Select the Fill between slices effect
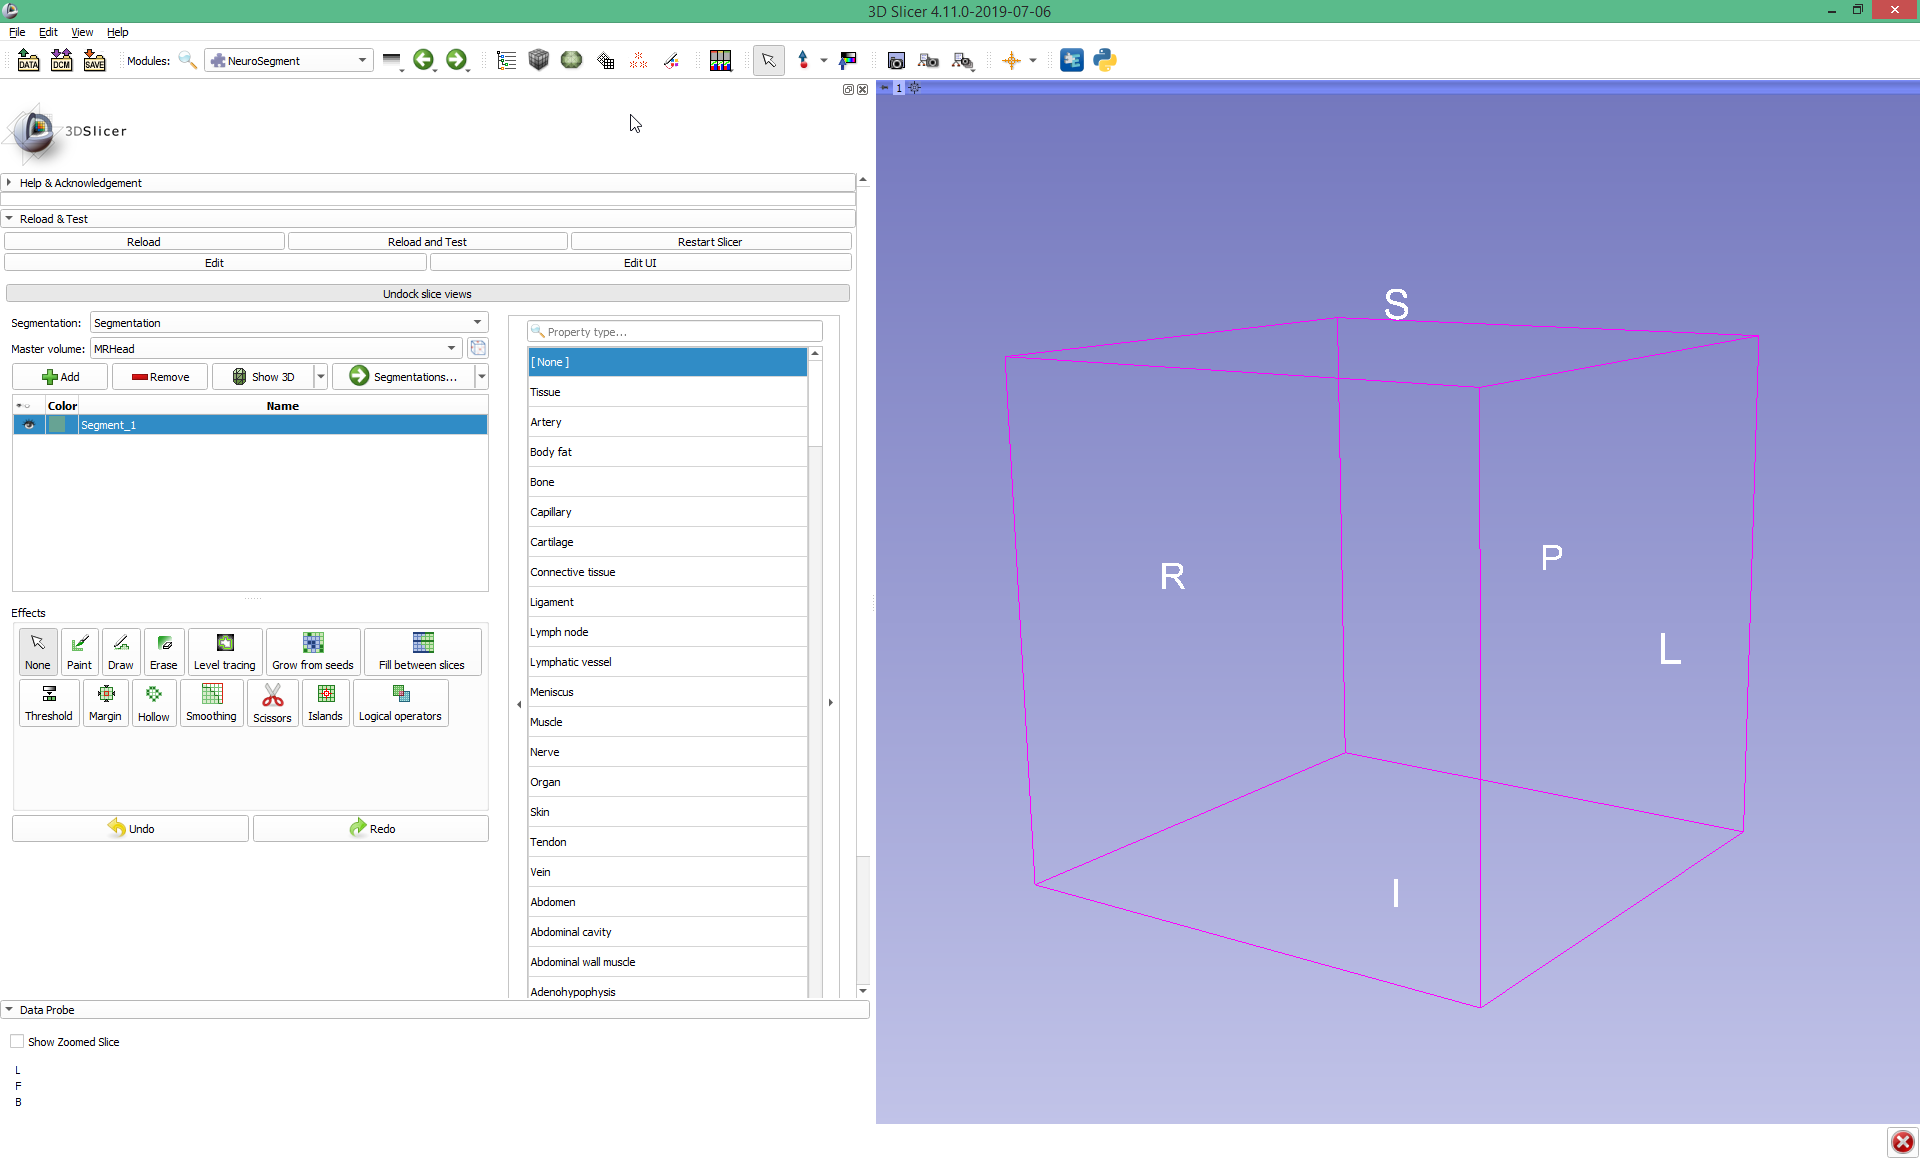This screenshot has width=1920, height=1160. click(x=422, y=651)
